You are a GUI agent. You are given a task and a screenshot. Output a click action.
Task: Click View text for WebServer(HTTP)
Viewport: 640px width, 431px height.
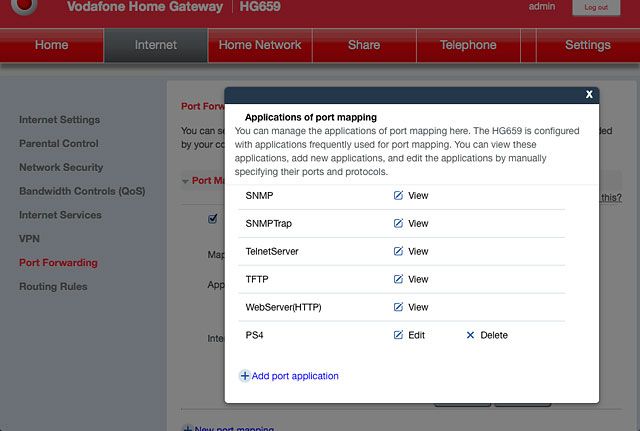418,307
